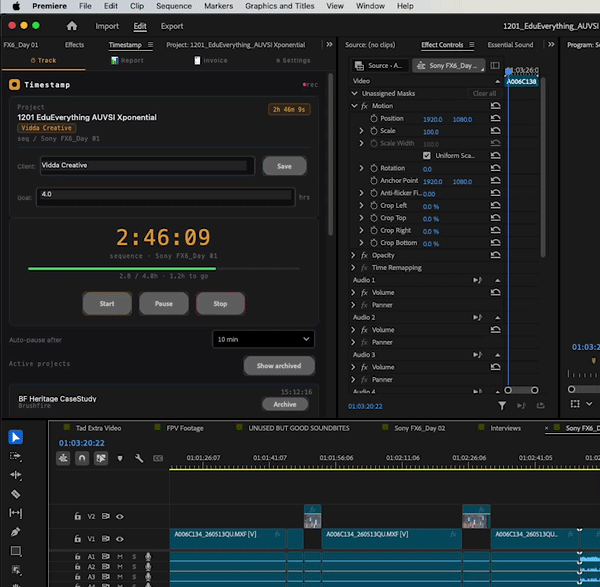Go to the Premiere Home screen icon

pyautogui.click(x=72, y=26)
